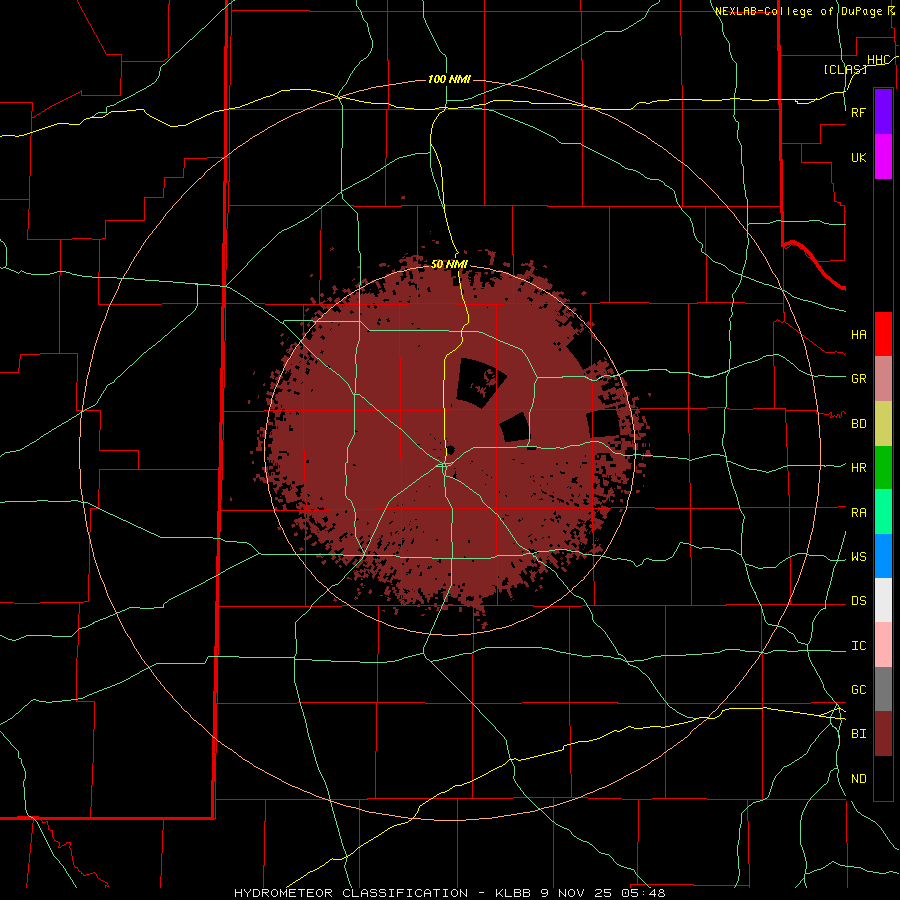Click the GC legend label
The image size is (900, 900).
click(x=858, y=690)
